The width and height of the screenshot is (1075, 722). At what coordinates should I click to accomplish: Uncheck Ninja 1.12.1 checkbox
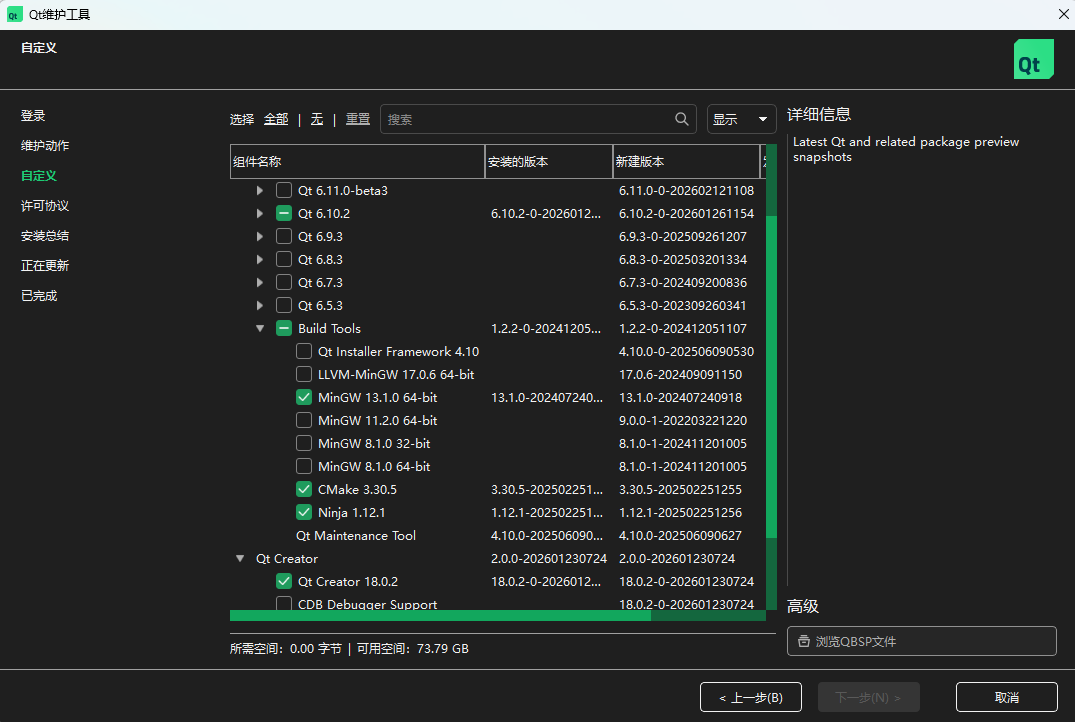click(x=304, y=512)
